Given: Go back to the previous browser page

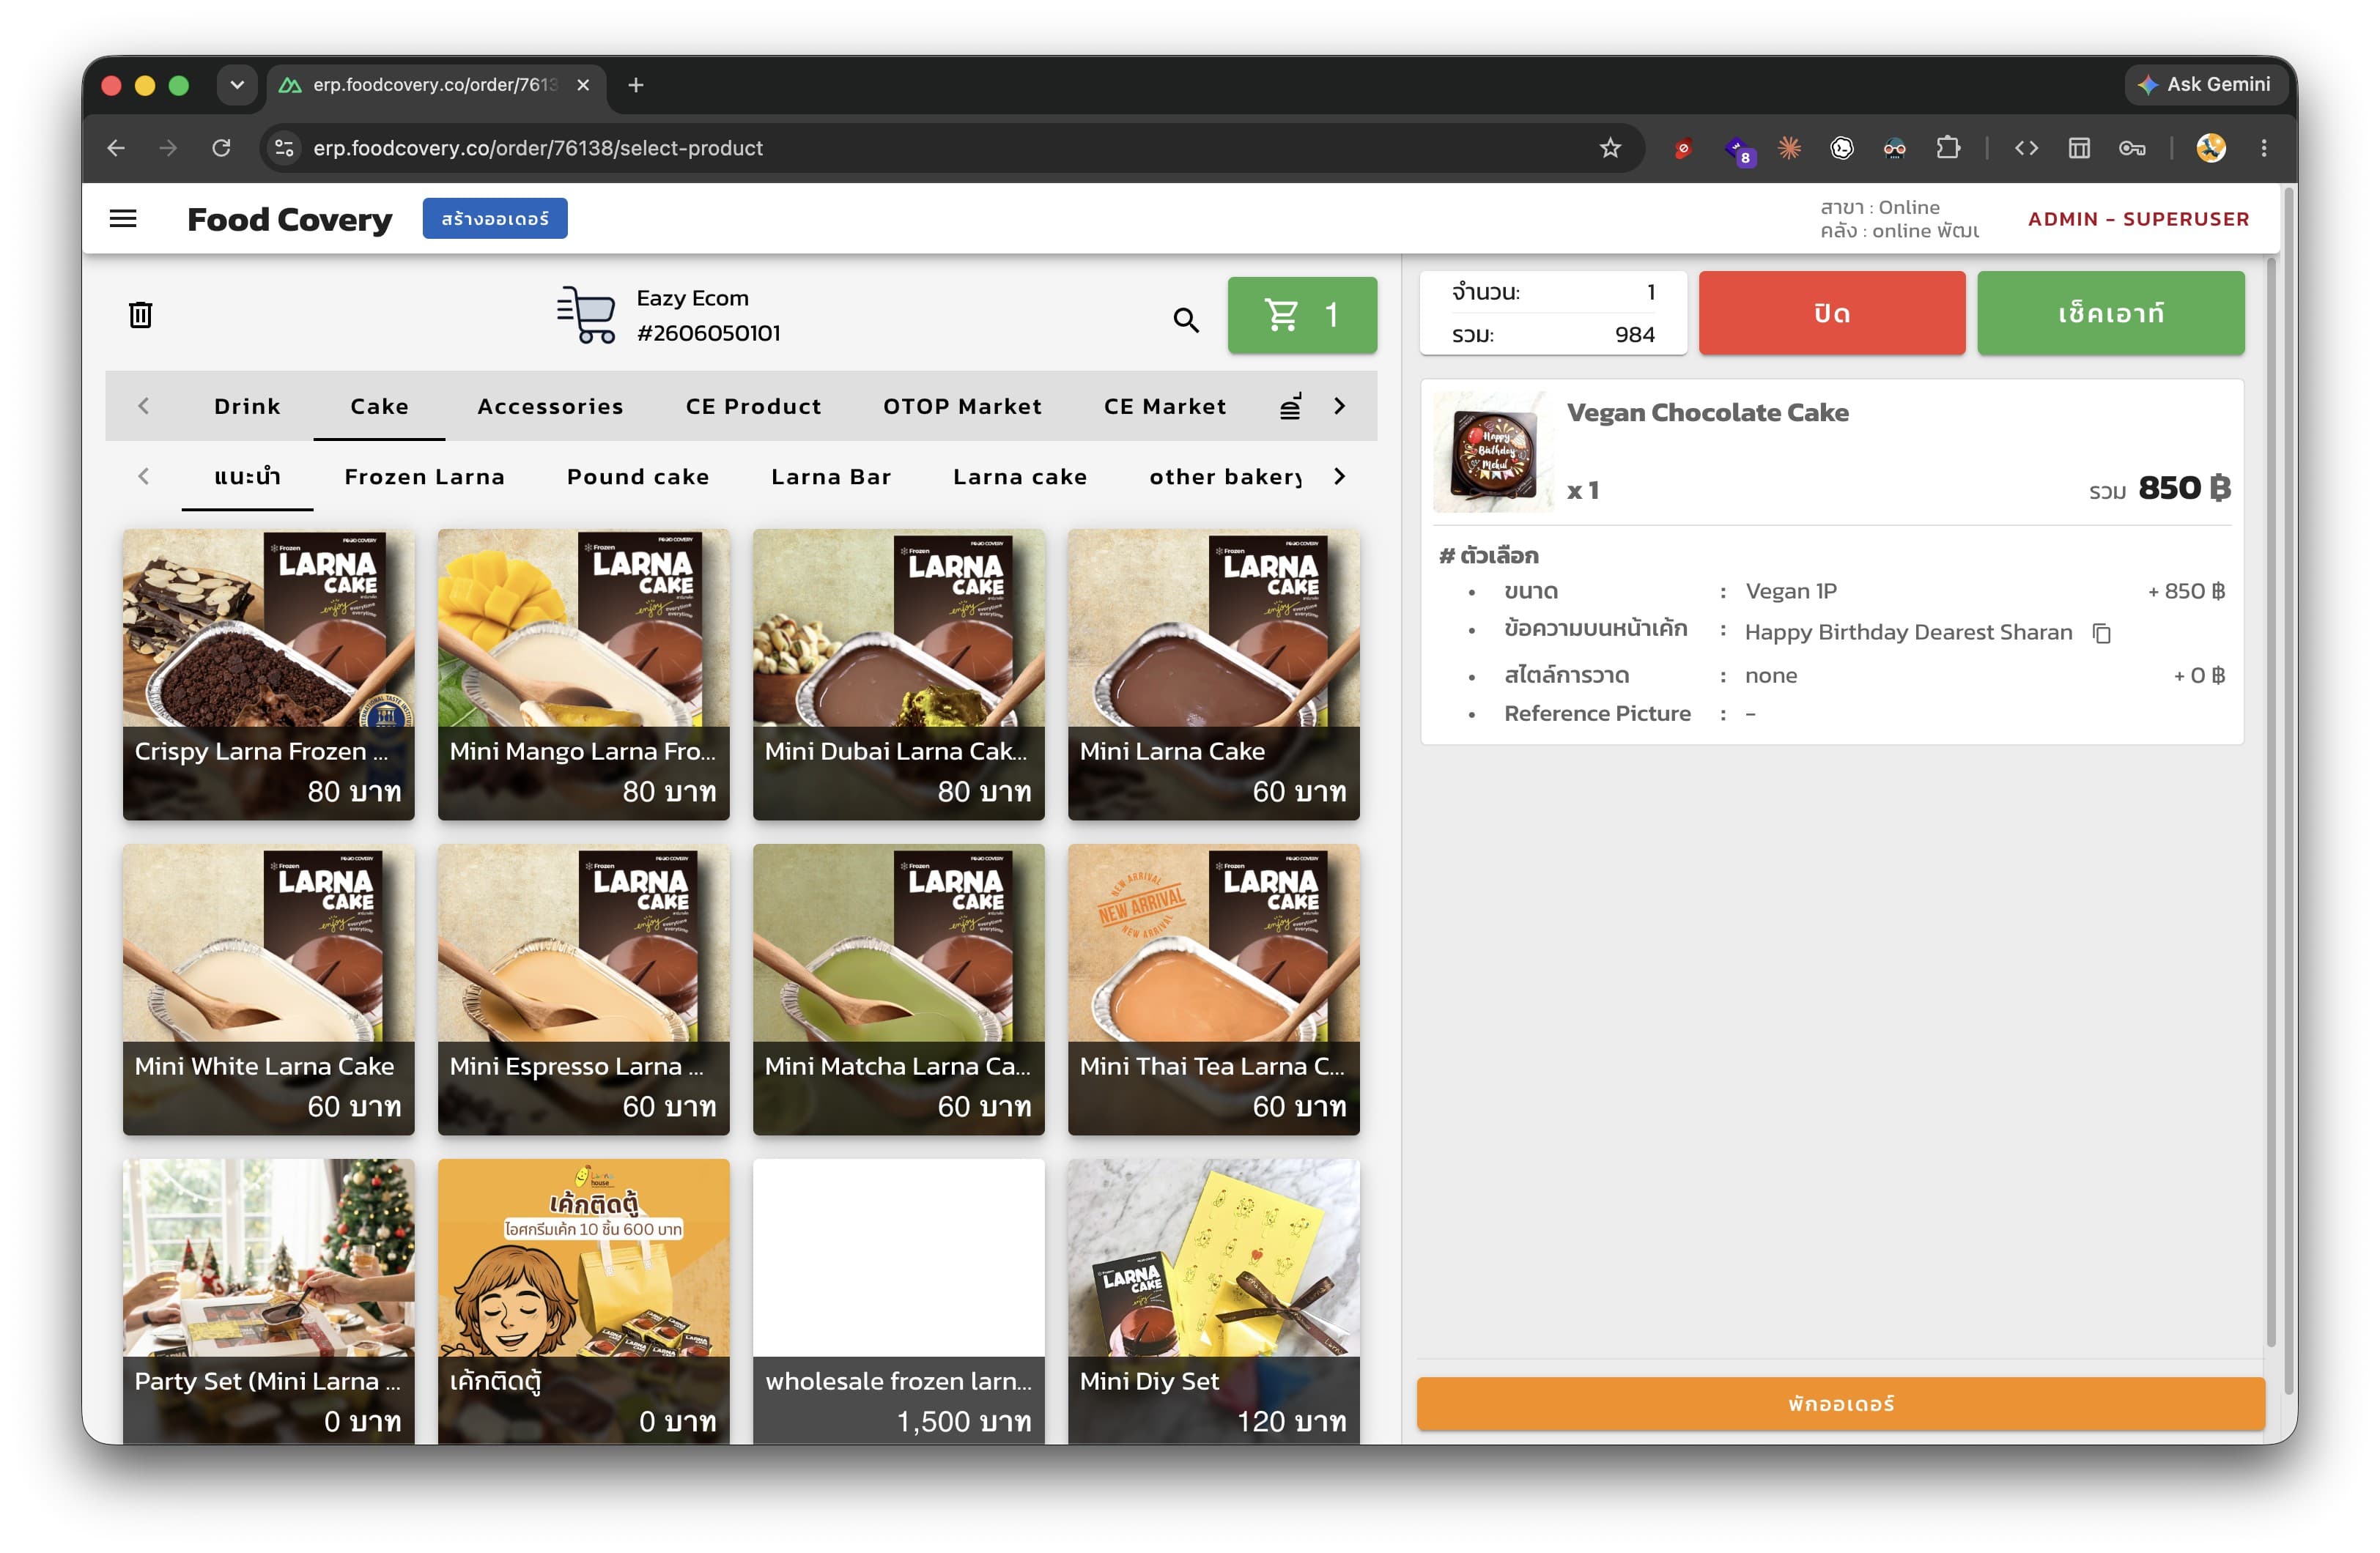Looking at the screenshot, I should [116, 148].
